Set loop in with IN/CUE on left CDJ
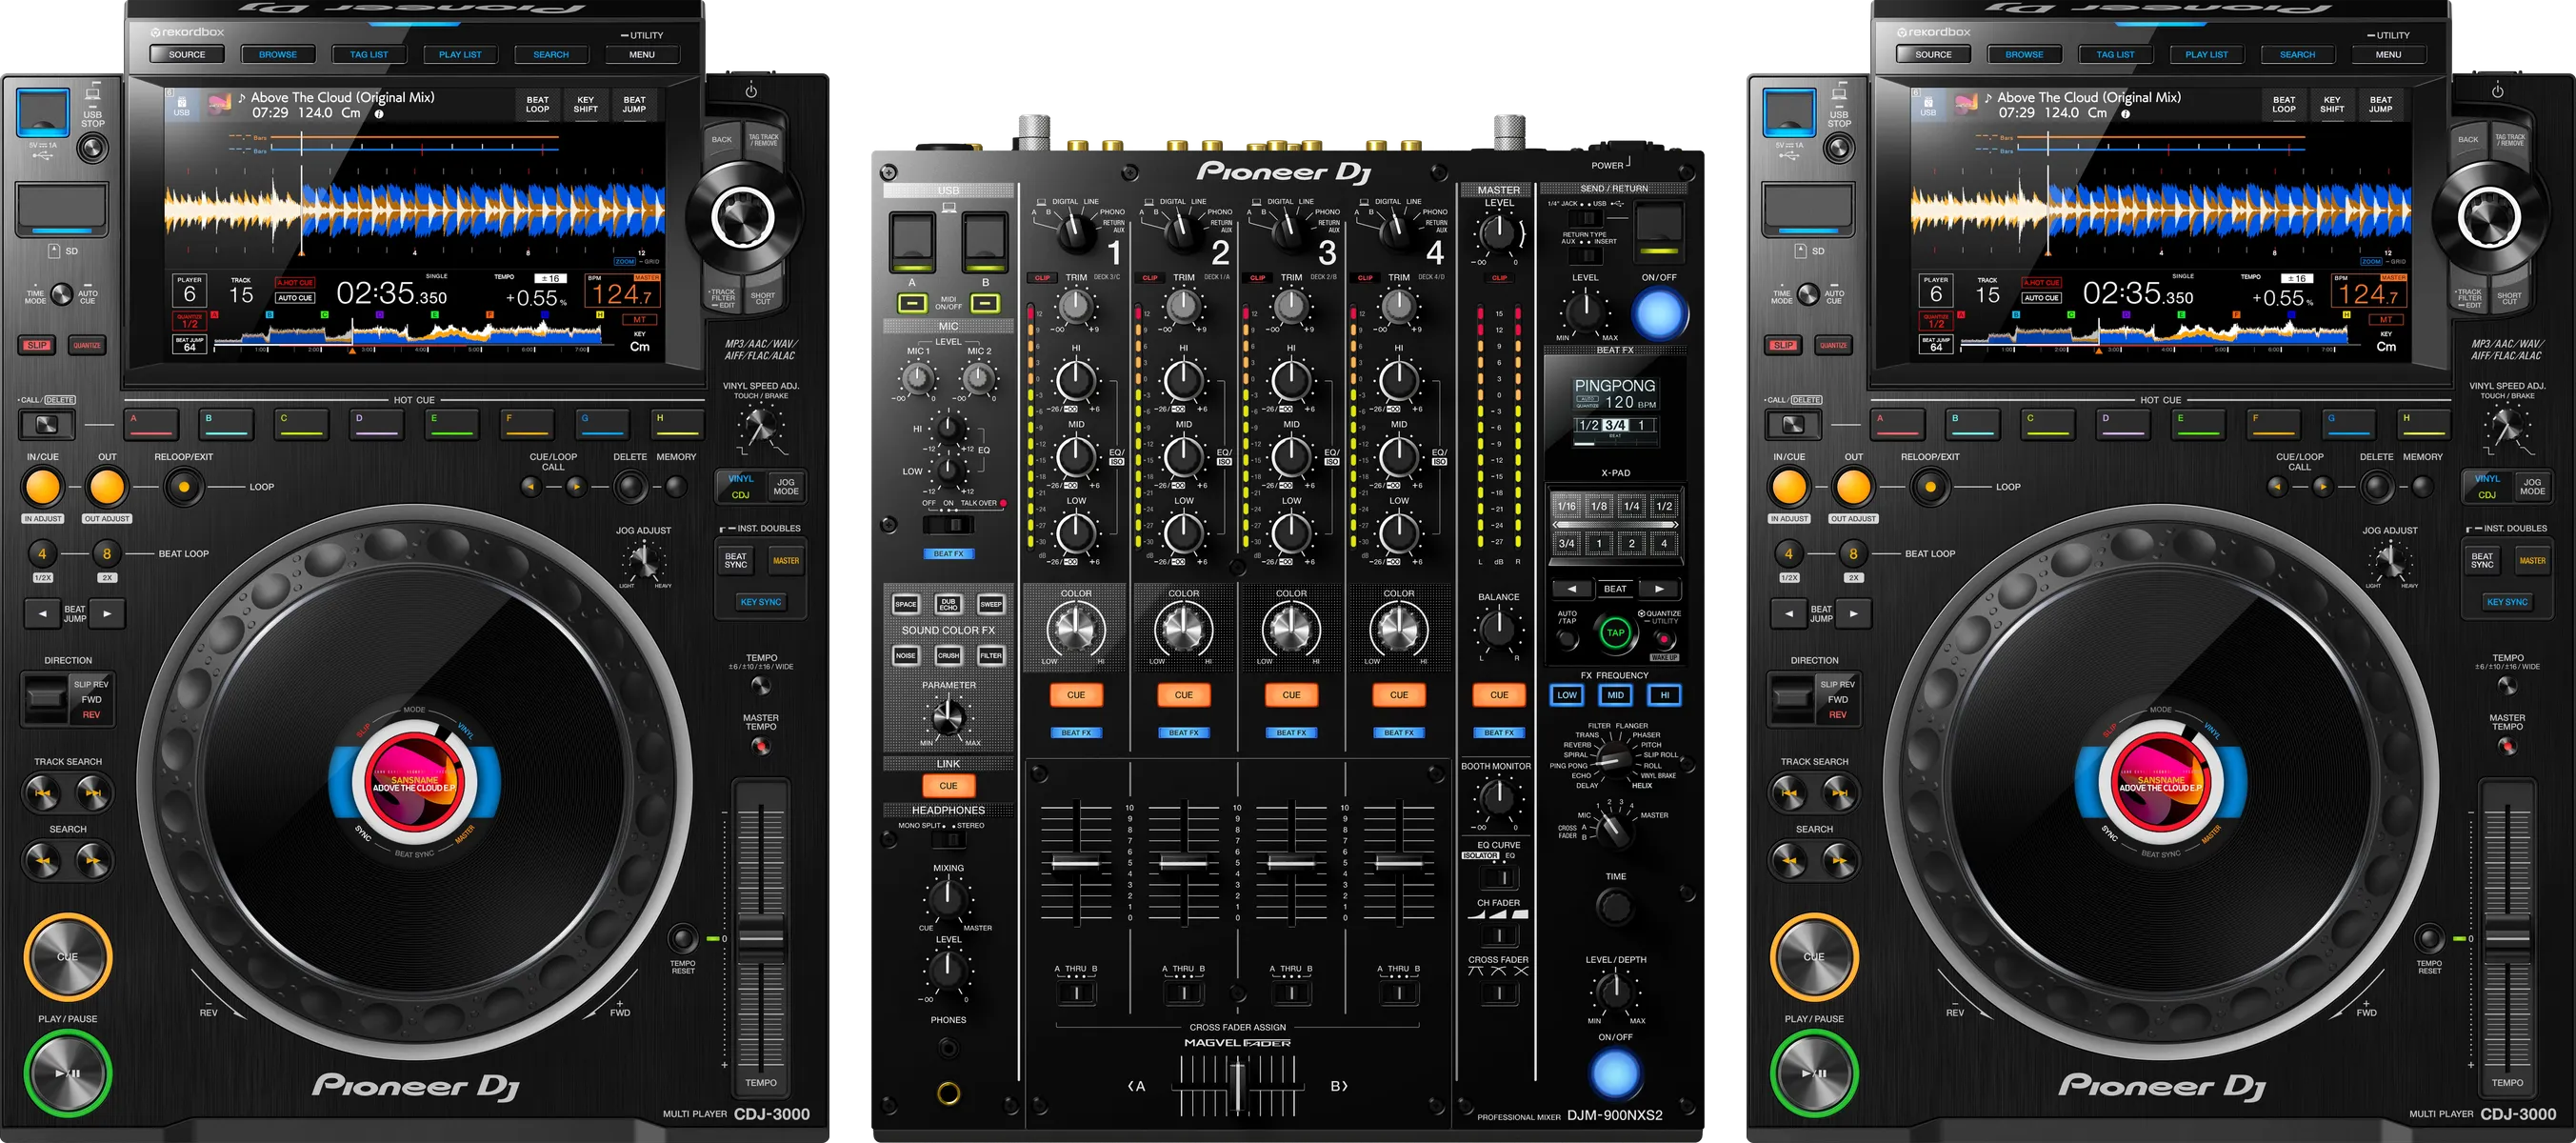Screen dimensions: 2576x1143 (42, 487)
